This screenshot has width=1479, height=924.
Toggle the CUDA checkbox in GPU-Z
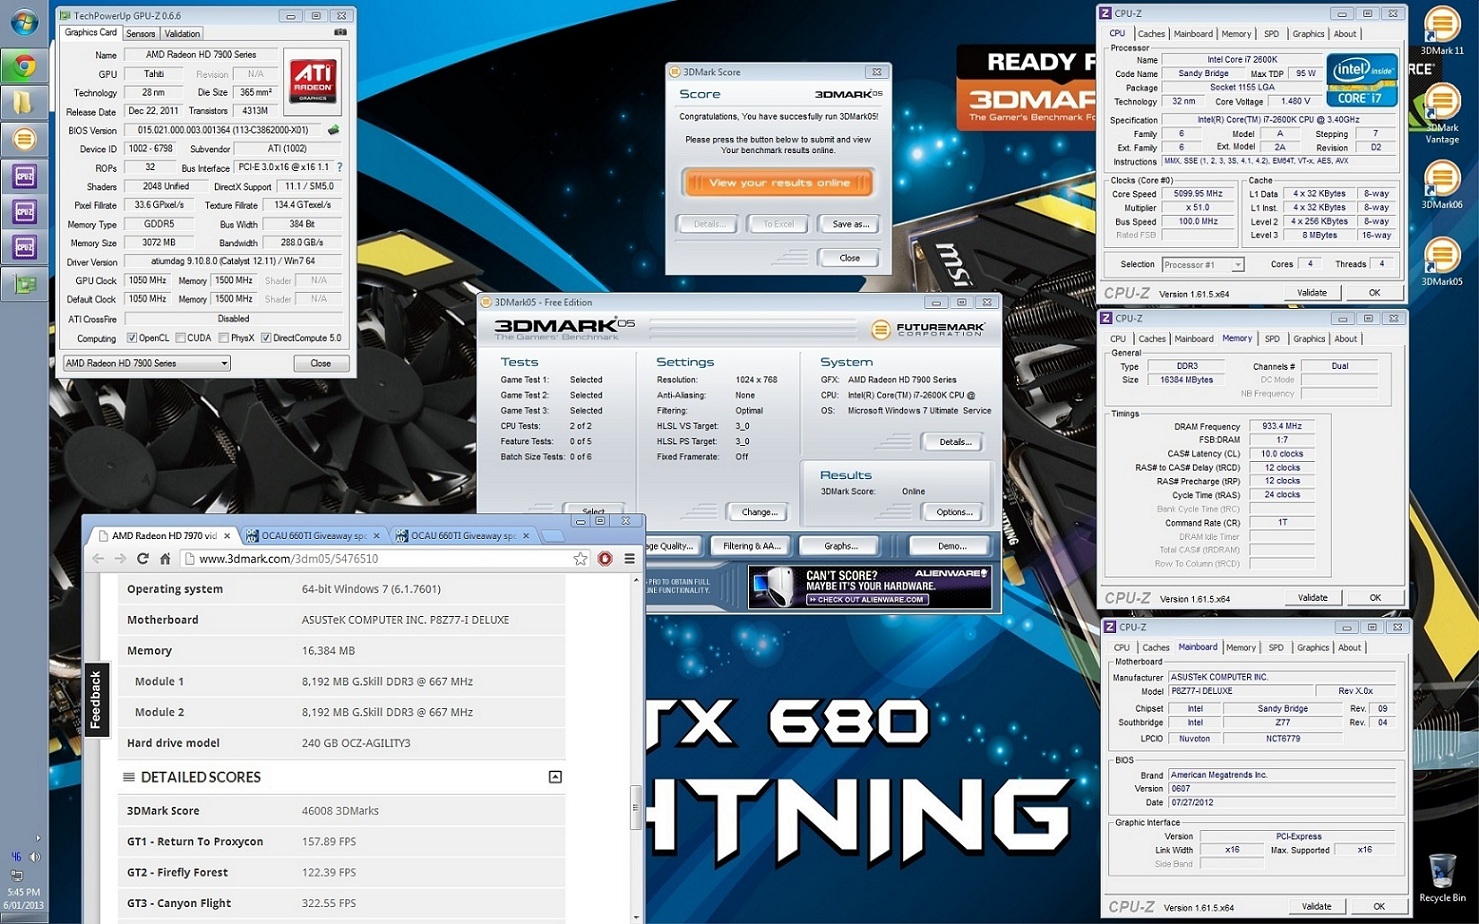(x=181, y=338)
